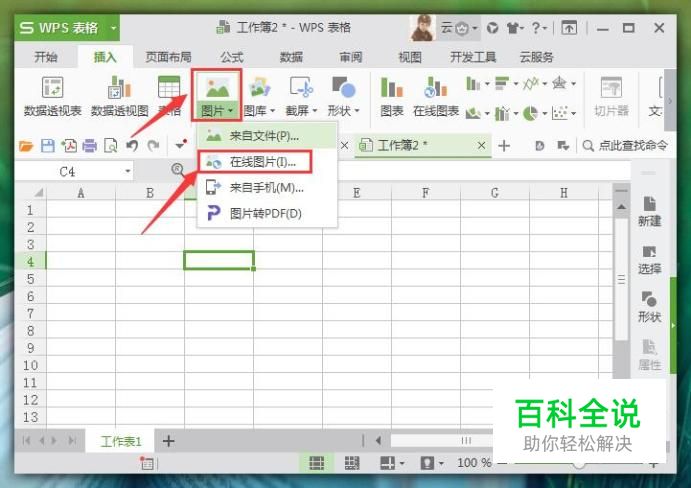Click the C4 Name Box field

point(67,171)
